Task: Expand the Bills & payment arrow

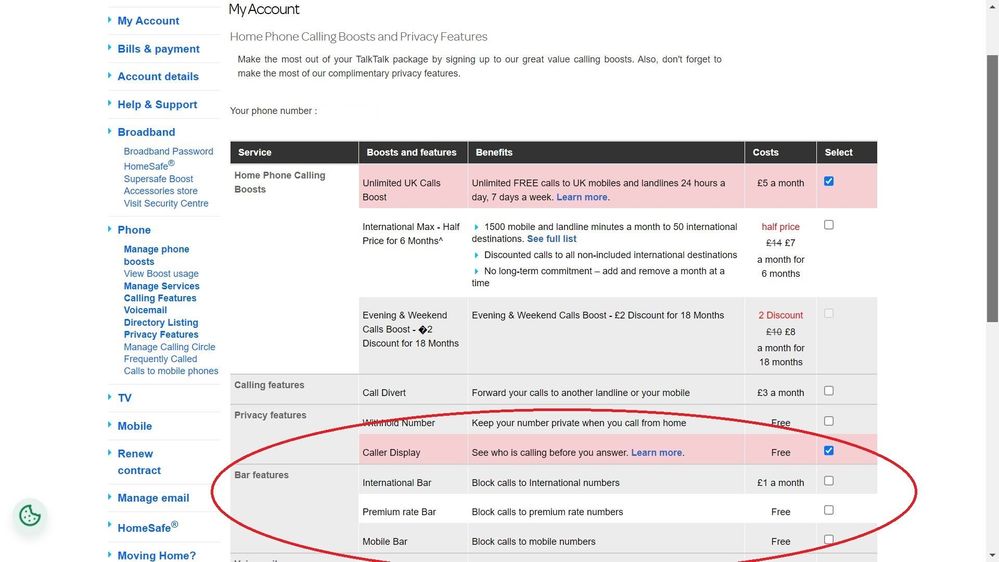Action: [110, 48]
